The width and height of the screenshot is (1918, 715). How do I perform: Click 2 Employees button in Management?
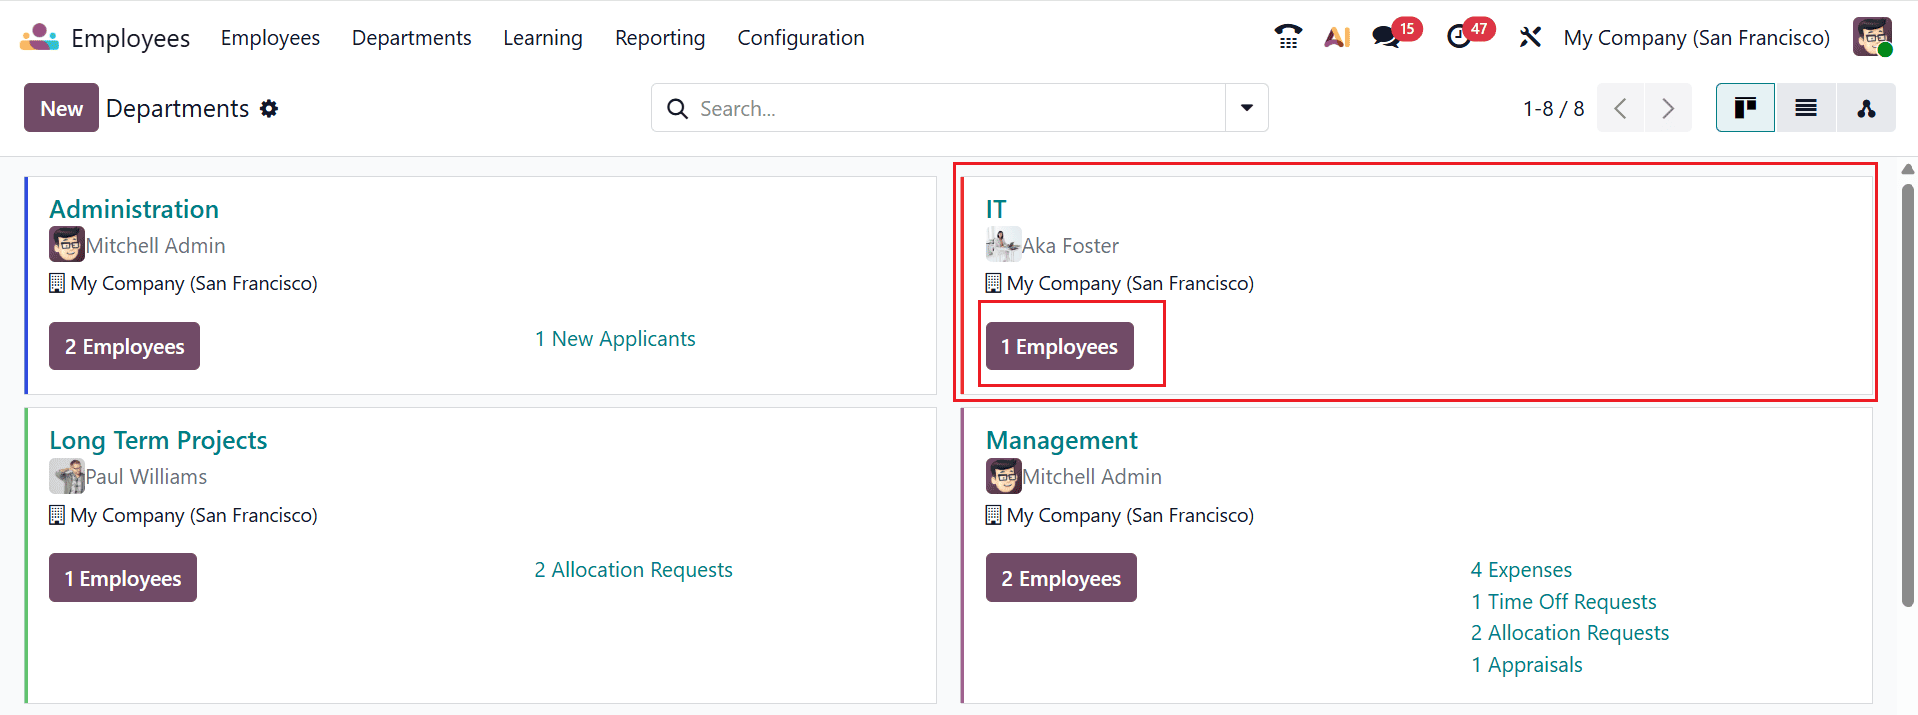coord(1061,578)
